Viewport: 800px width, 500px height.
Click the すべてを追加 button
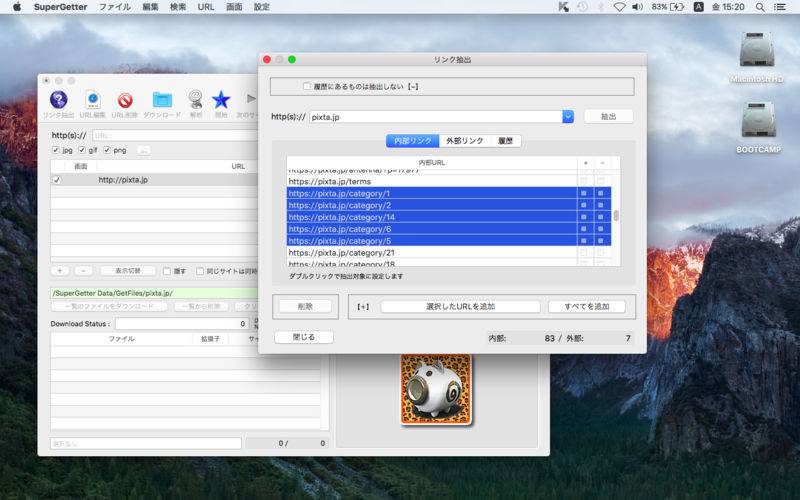coord(587,306)
